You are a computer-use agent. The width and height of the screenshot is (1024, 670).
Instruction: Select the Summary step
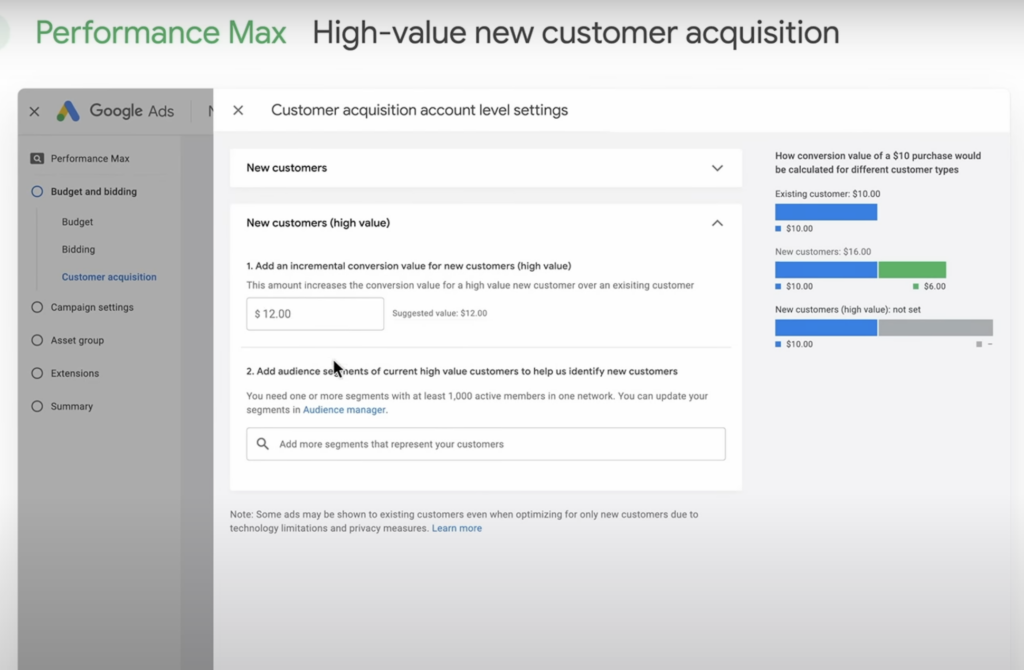tap(62, 406)
